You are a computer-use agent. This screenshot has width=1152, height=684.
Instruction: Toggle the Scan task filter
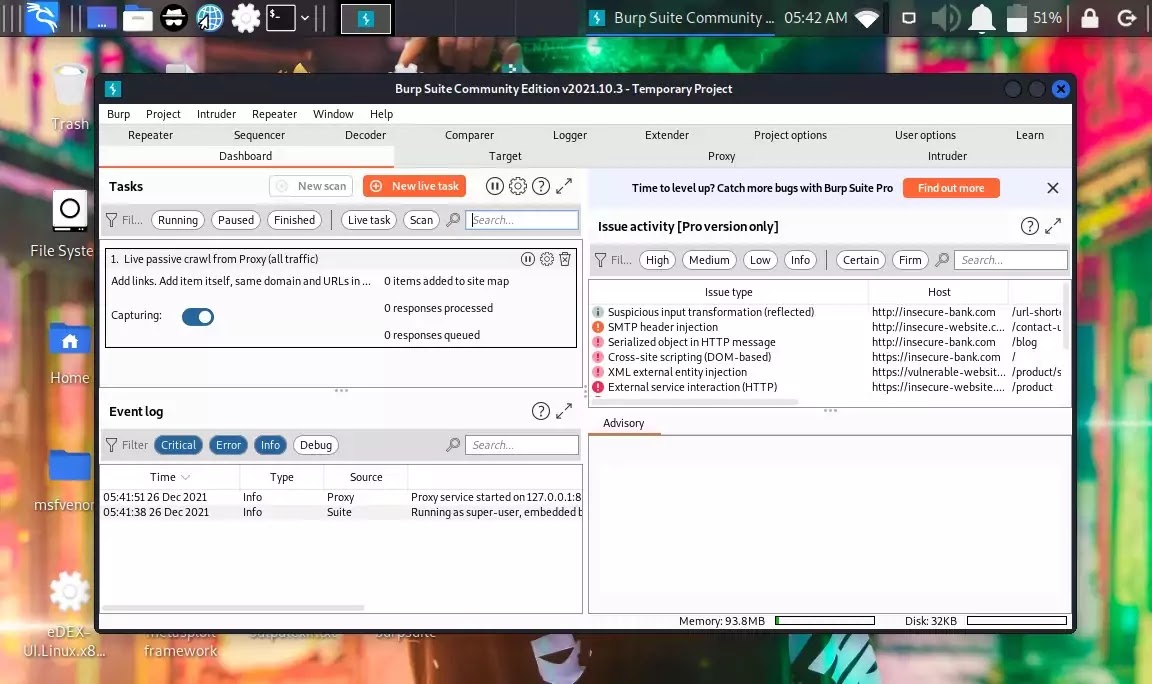(421, 220)
